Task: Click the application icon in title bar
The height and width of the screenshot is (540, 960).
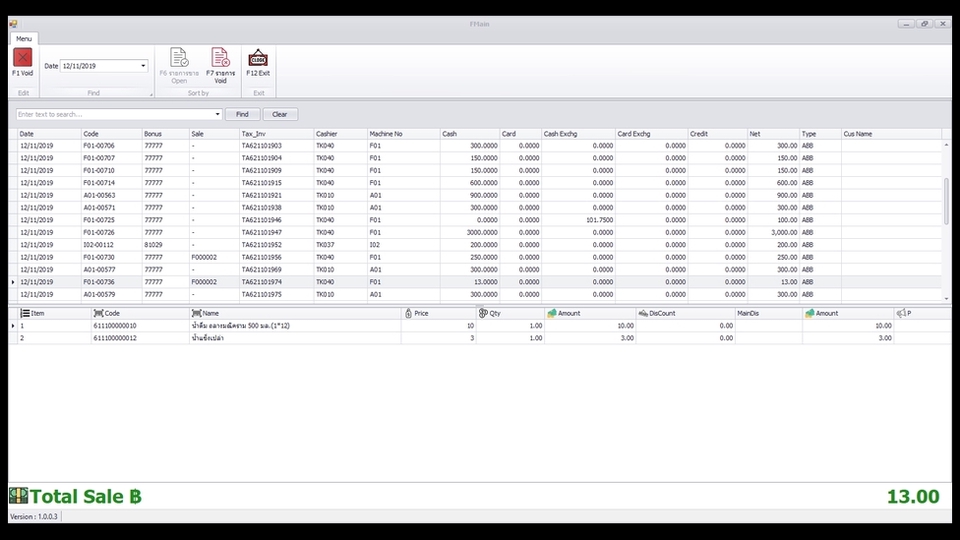Action: pos(13,24)
